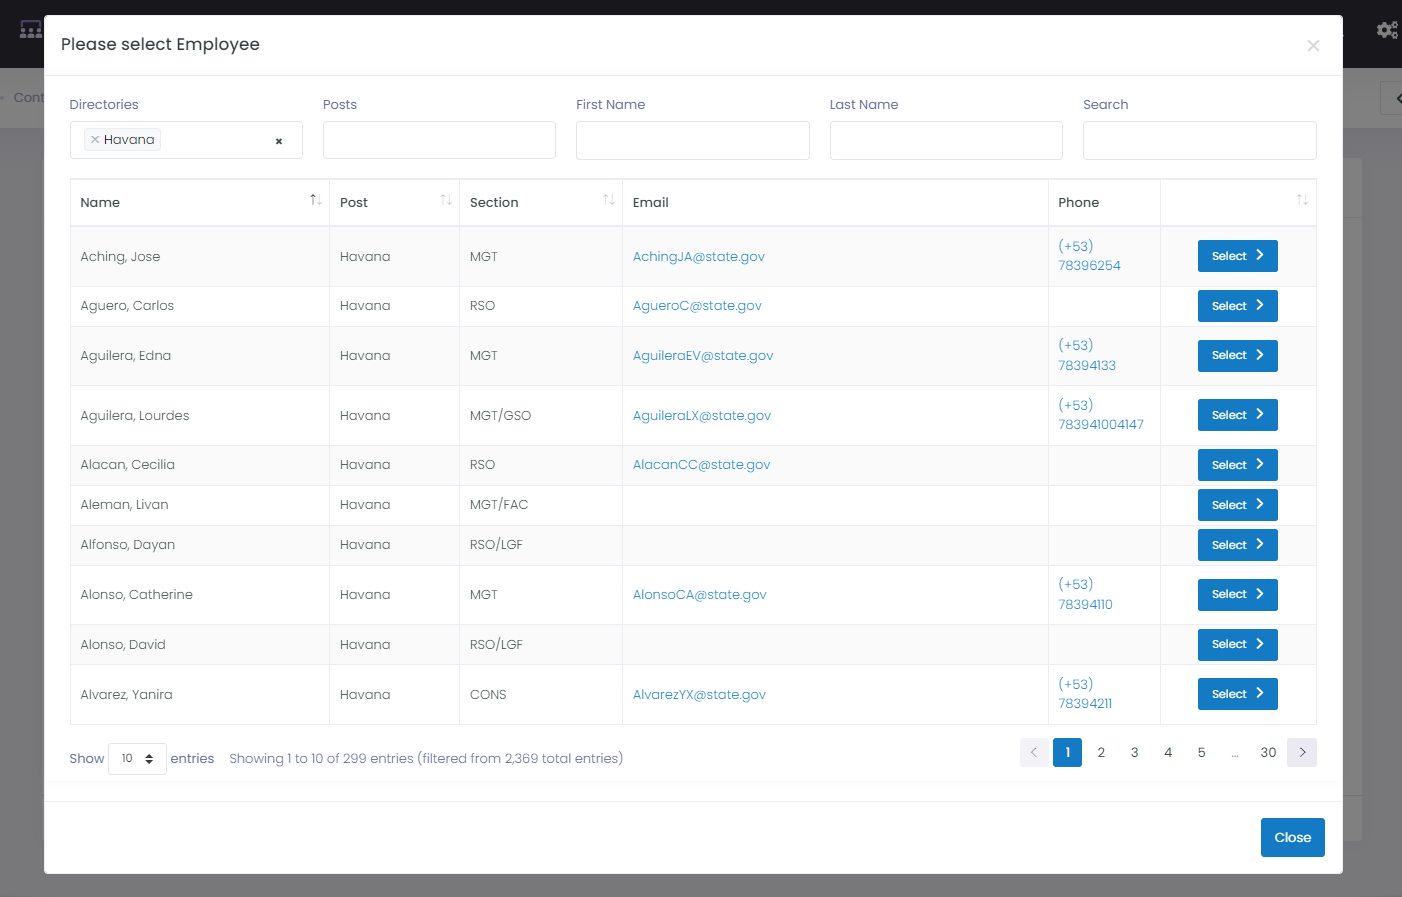Click the Last Name filter field
Screen dimensions: 1402x897
pyautogui.click(x=946, y=140)
